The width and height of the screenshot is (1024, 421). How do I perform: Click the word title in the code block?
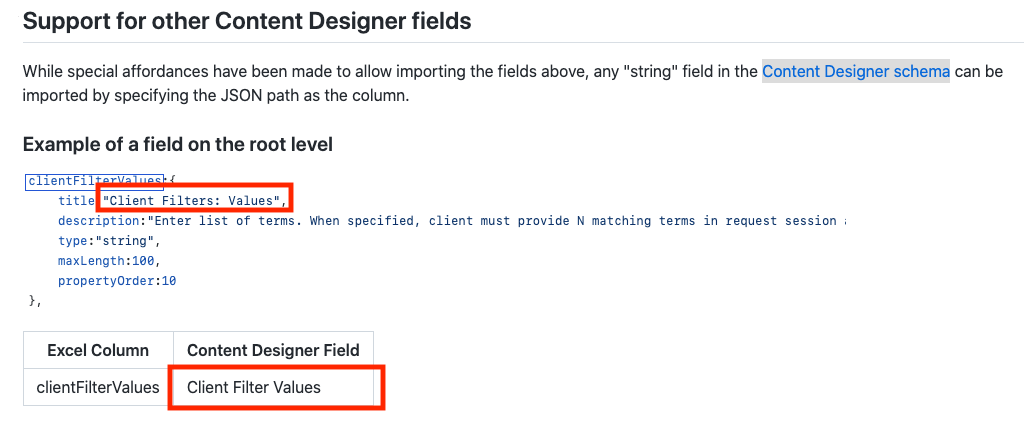click(76, 201)
